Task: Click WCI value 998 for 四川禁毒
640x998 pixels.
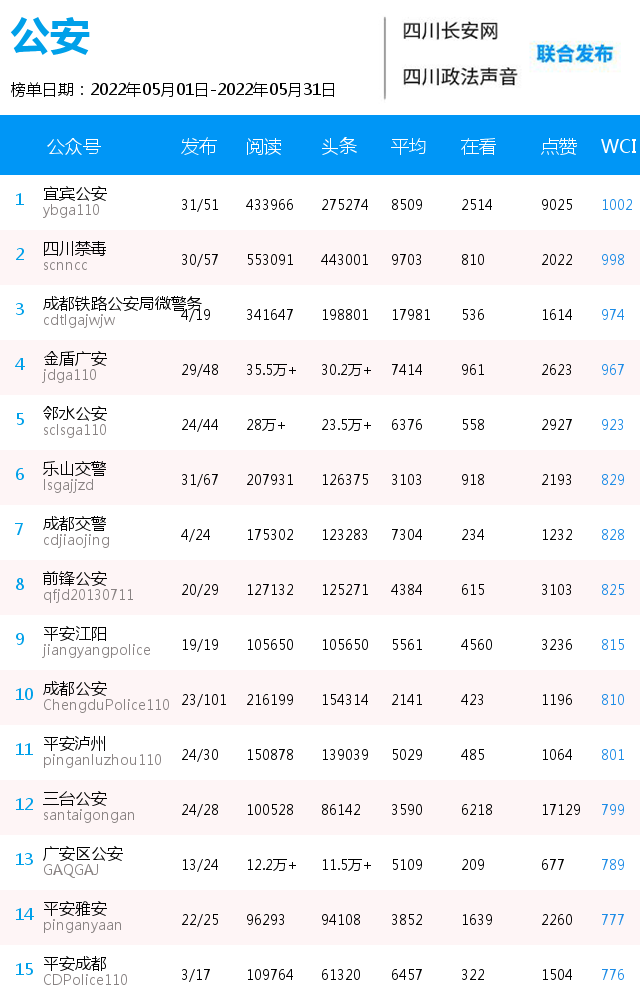Action: tap(613, 260)
